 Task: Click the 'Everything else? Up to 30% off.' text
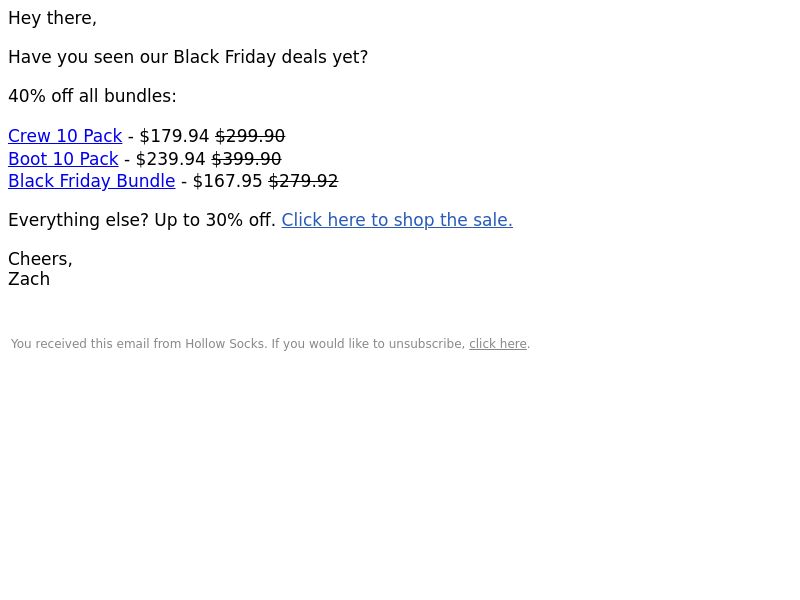pyautogui.click(x=142, y=220)
